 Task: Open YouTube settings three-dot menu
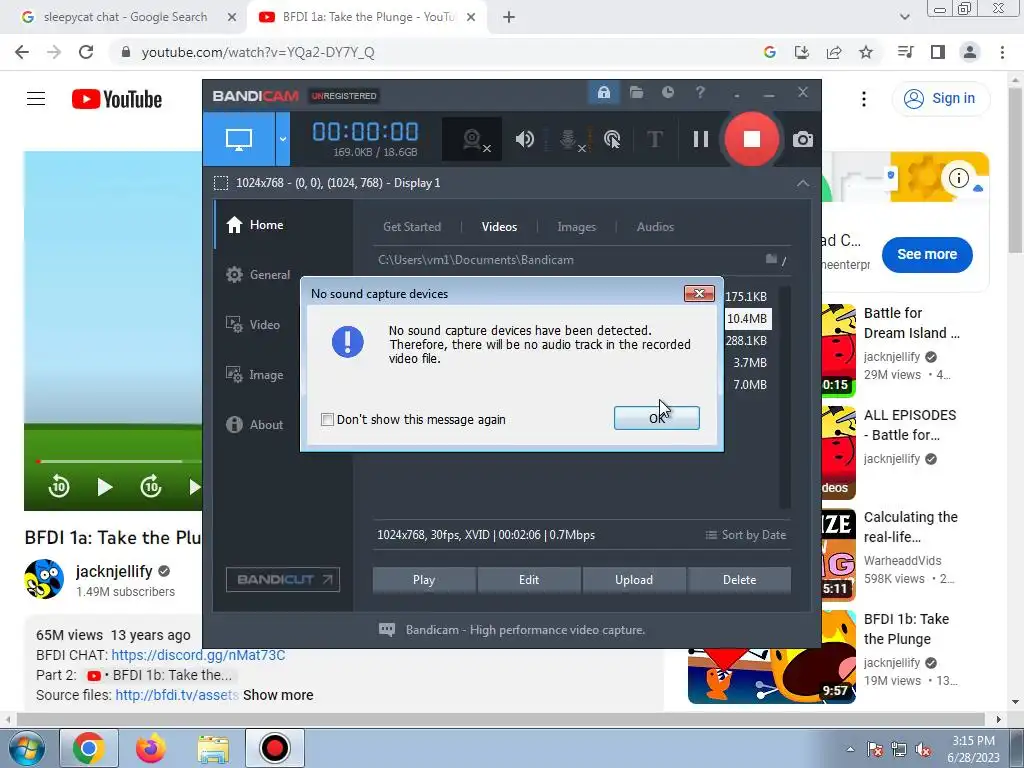click(x=864, y=99)
